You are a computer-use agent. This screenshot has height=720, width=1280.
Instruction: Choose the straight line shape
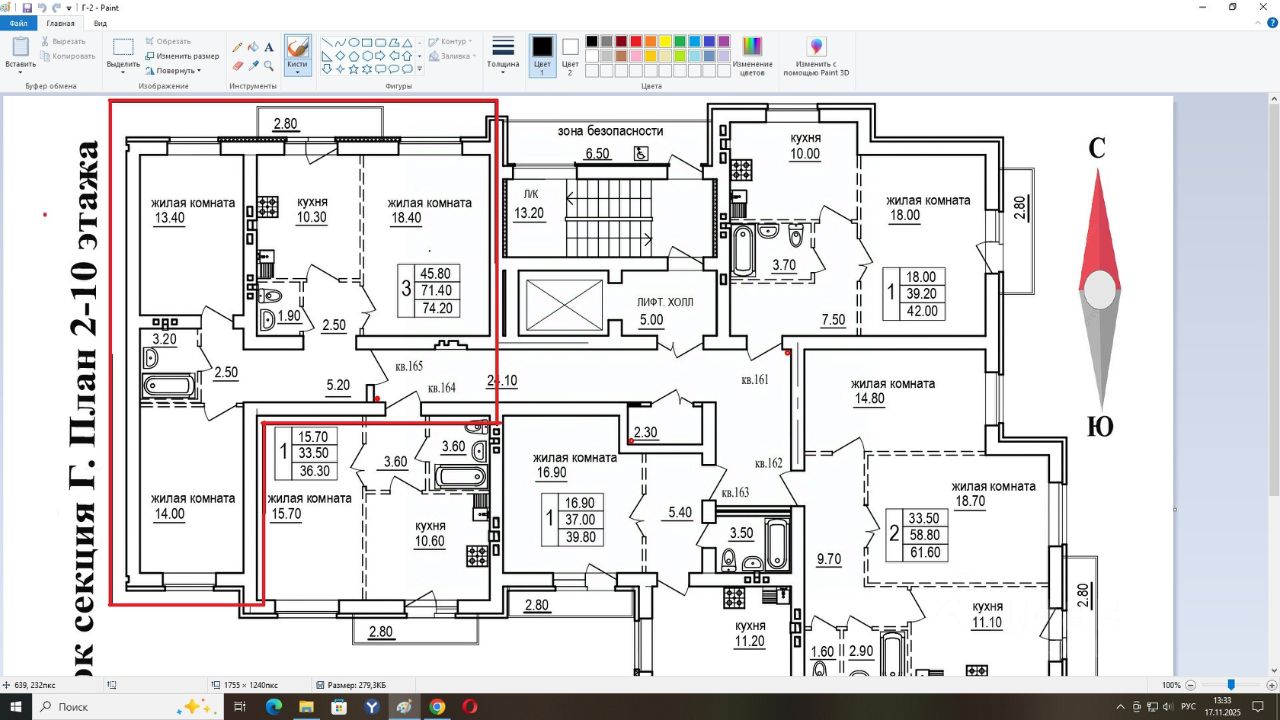(327, 42)
